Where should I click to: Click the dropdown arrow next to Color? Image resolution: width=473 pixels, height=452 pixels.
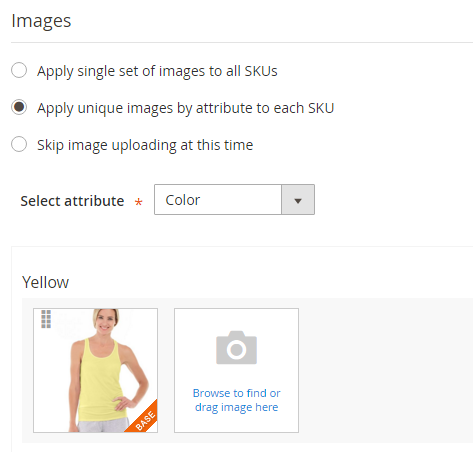(x=298, y=200)
